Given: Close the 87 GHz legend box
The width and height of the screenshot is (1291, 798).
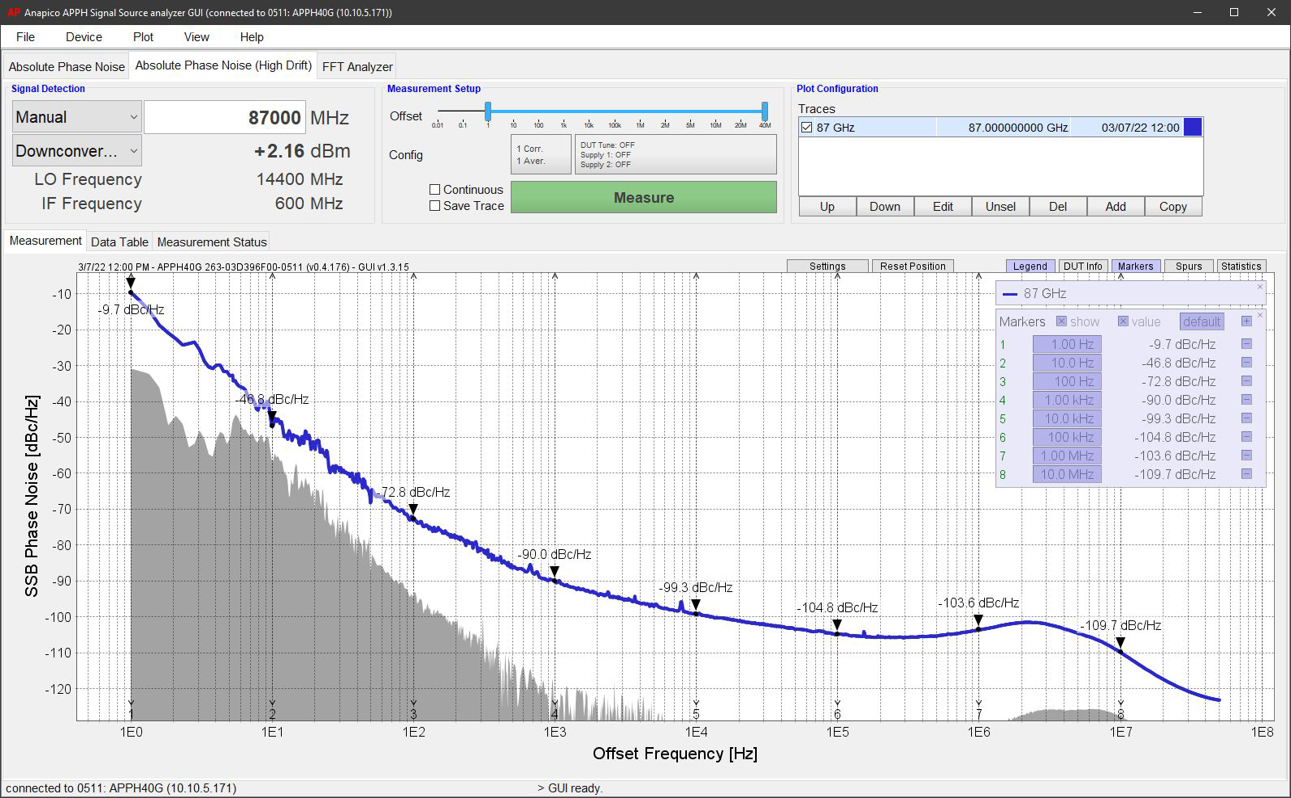Looking at the screenshot, I should tap(1260, 287).
